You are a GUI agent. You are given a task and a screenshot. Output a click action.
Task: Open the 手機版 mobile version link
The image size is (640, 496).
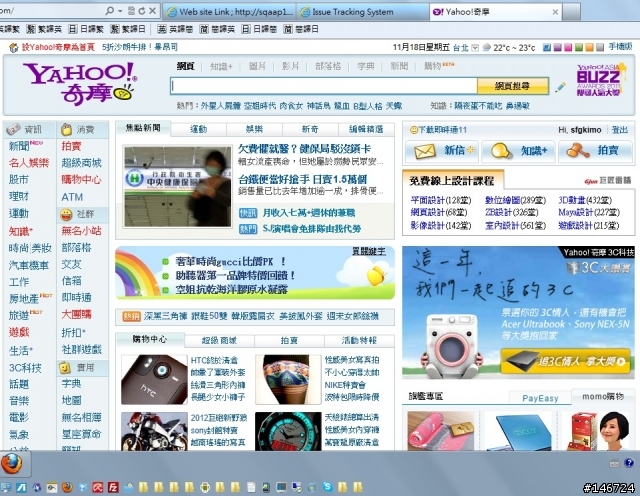pos(620,47)
